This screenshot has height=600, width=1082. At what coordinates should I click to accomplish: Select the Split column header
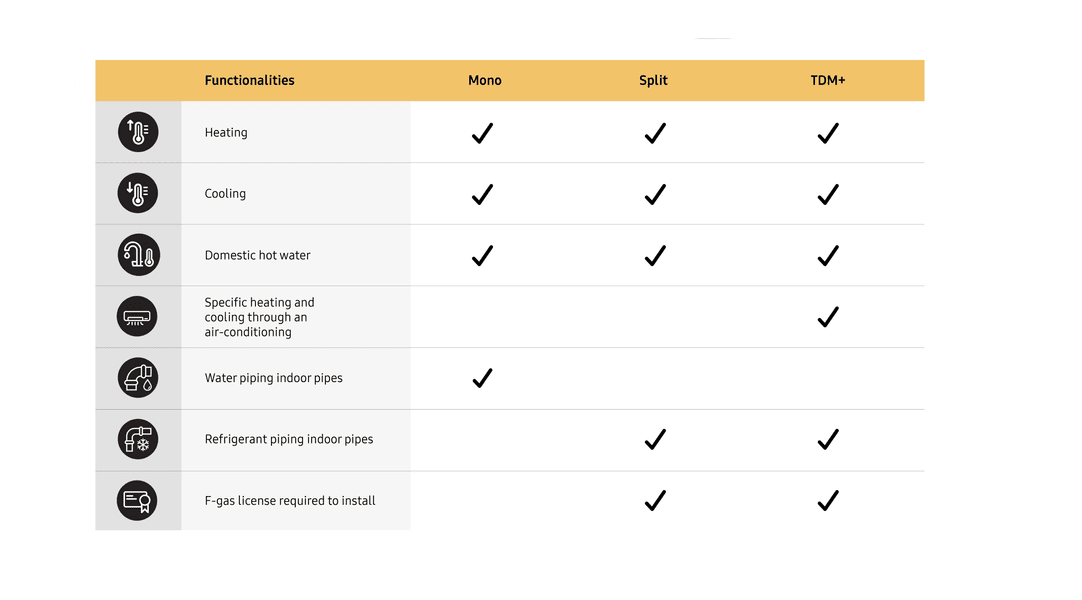653,80
